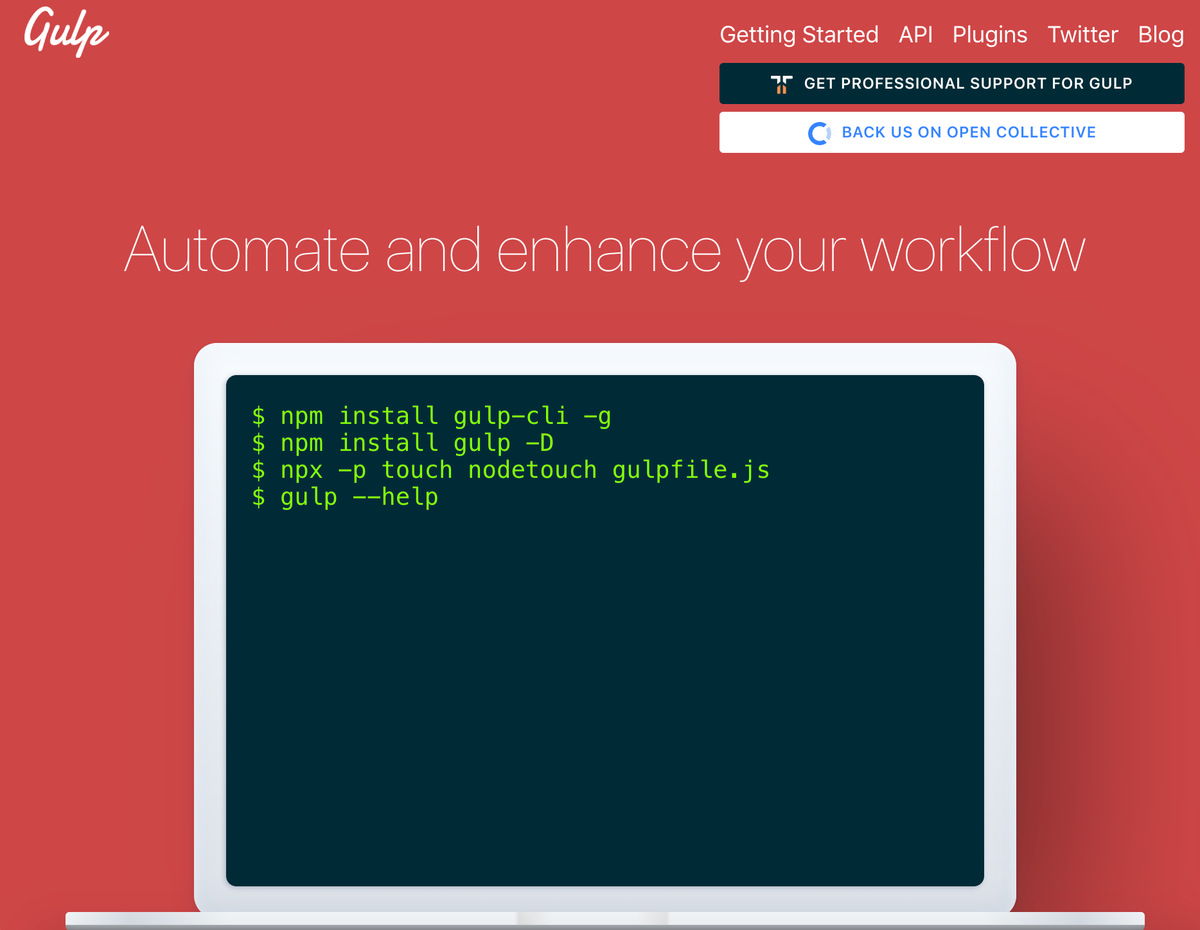Viewport: 1200px width, 930px height.
Task: Click the 'npm install gulp-cli -g' command line
Action: click(x=431, y=416)
